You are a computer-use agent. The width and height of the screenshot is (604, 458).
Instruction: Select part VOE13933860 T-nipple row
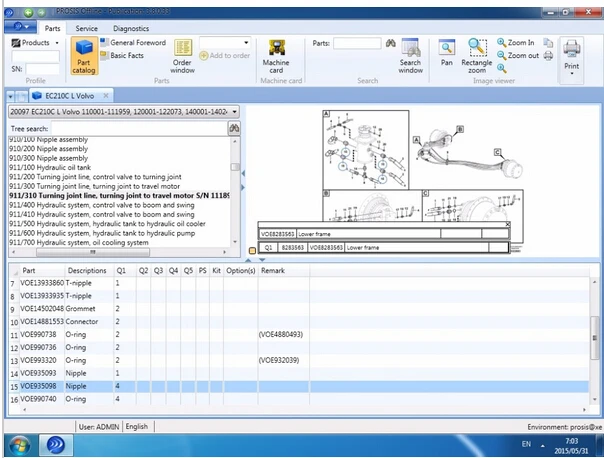tap(299, 283)
